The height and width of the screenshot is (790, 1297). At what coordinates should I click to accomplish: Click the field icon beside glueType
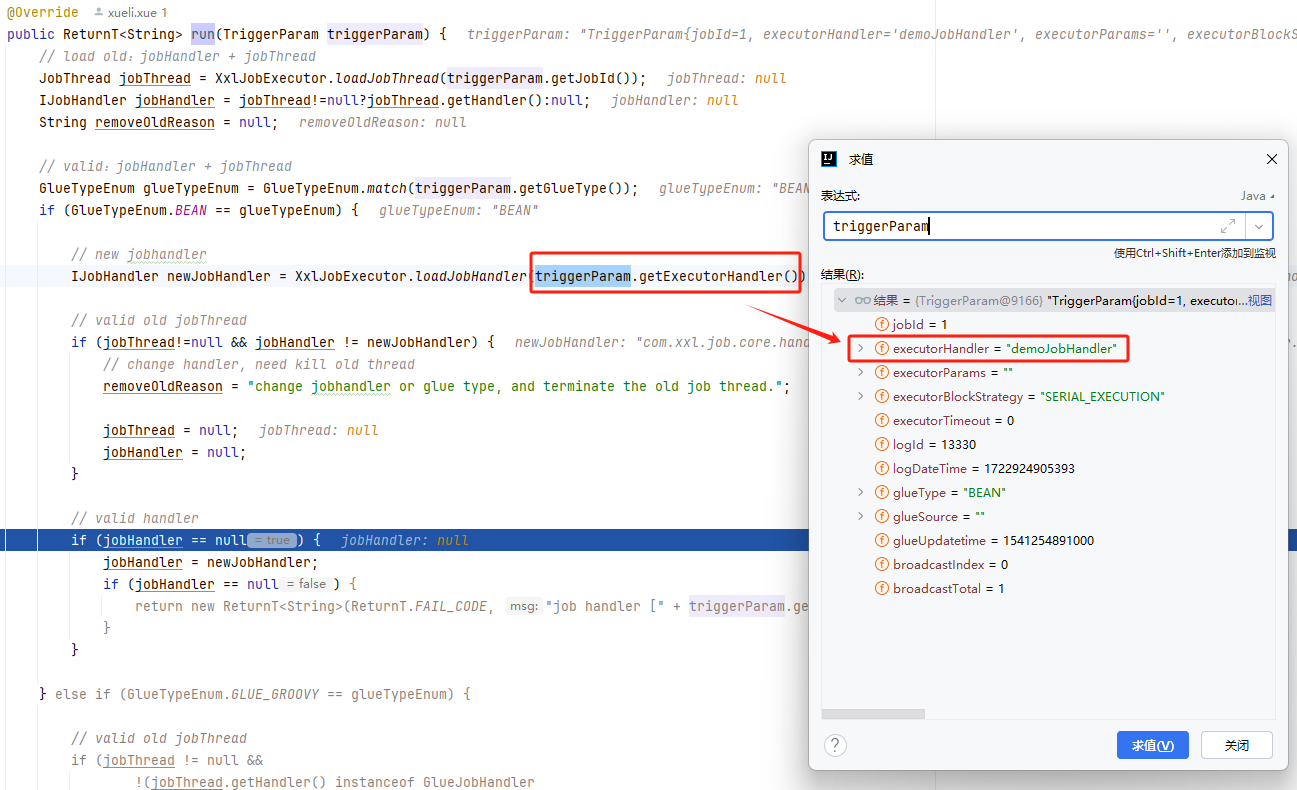point(882,492)
